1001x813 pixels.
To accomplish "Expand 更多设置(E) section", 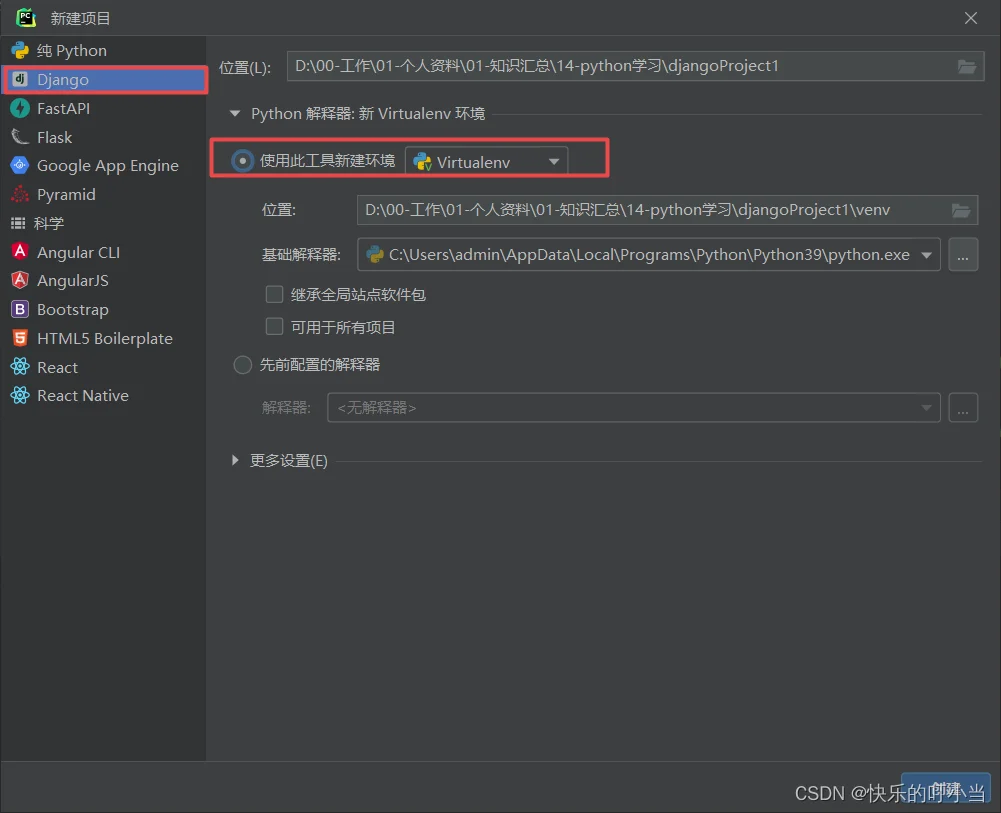I will [235, 460].
